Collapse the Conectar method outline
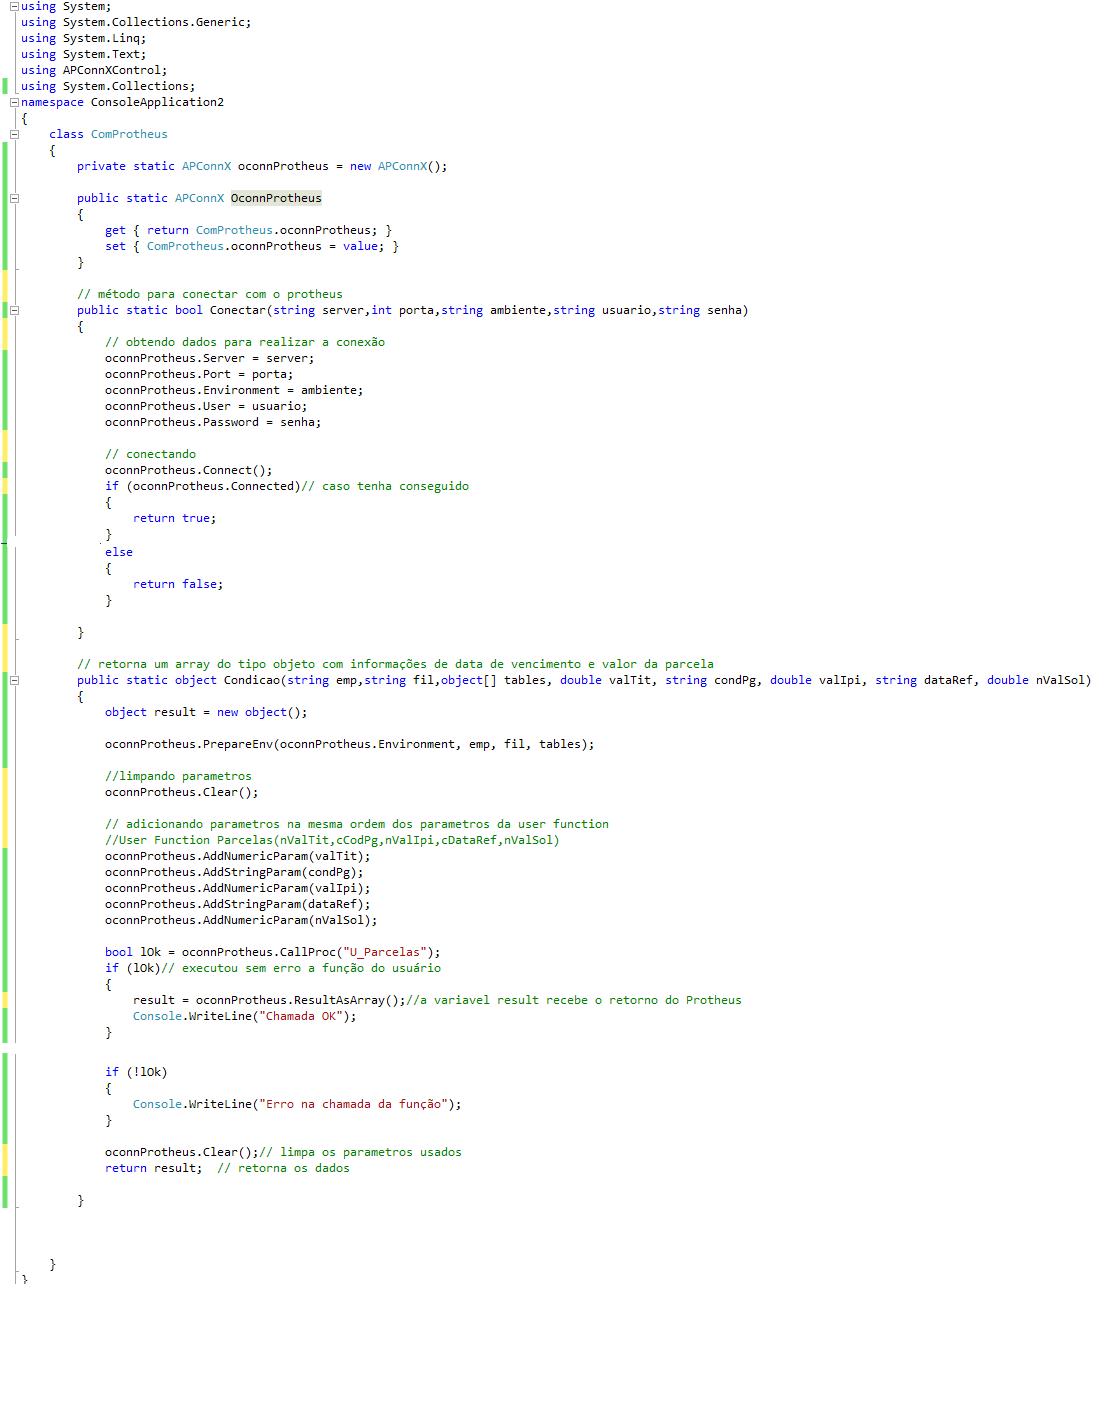 (14, 310)
